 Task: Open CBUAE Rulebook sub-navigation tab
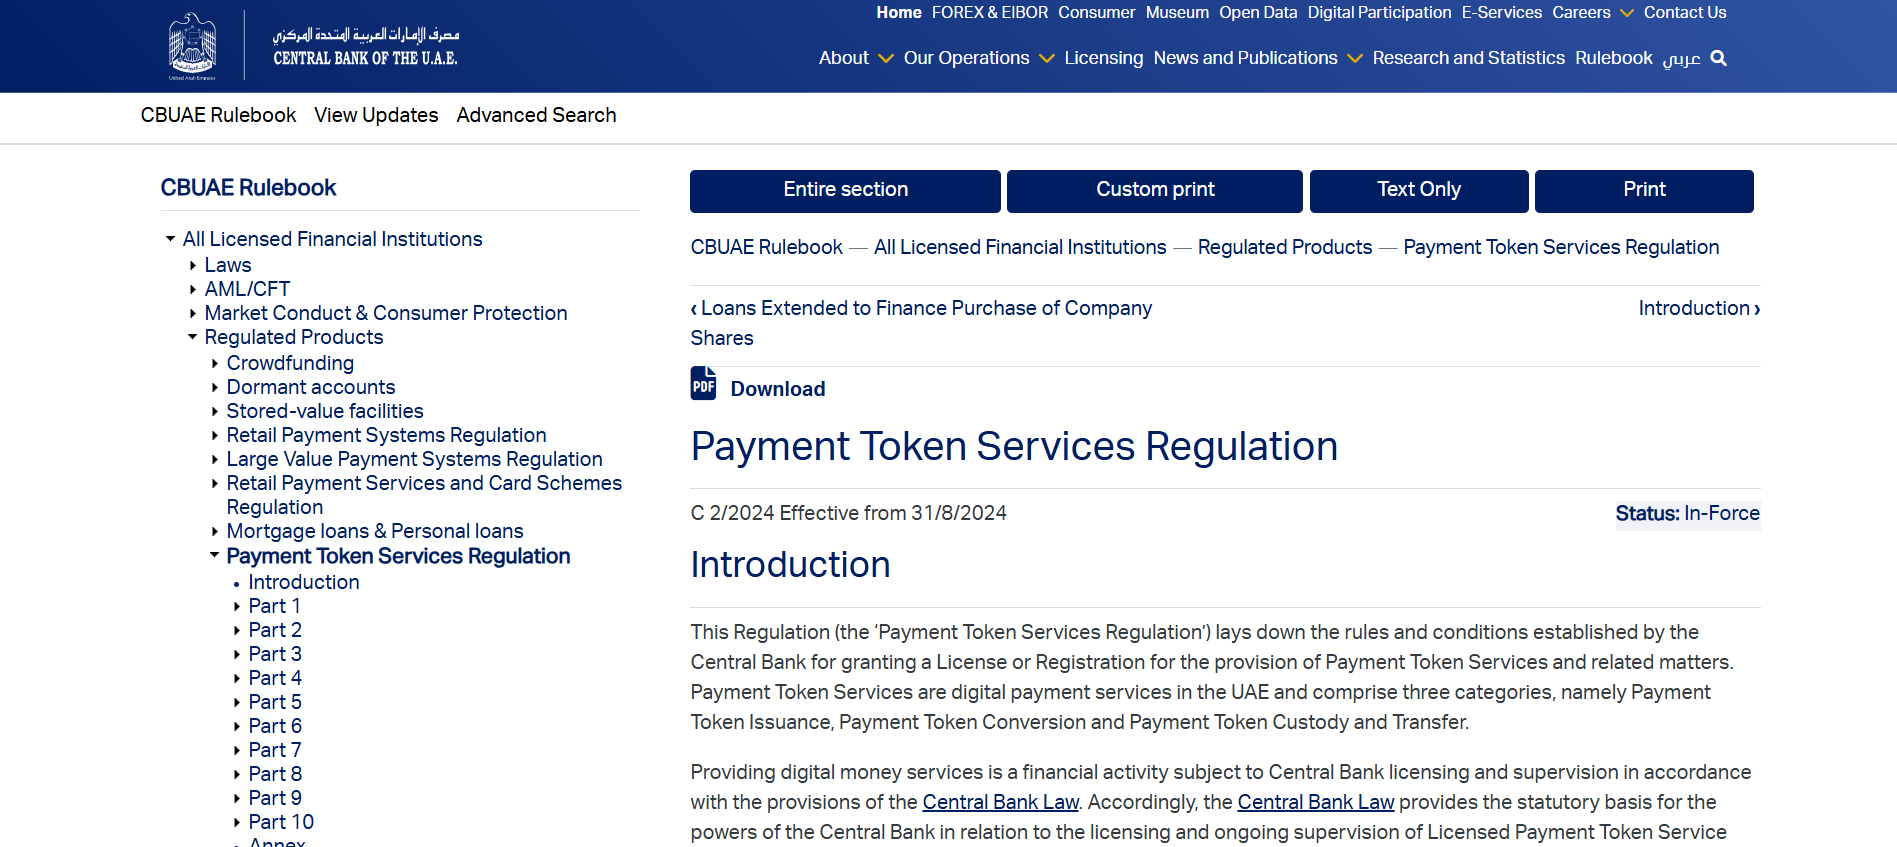[219, 115]
